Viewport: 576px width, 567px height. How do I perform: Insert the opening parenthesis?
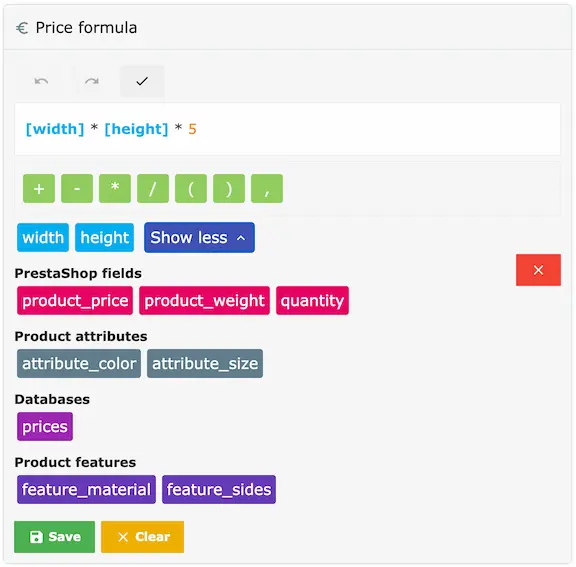tap(191, 189)
